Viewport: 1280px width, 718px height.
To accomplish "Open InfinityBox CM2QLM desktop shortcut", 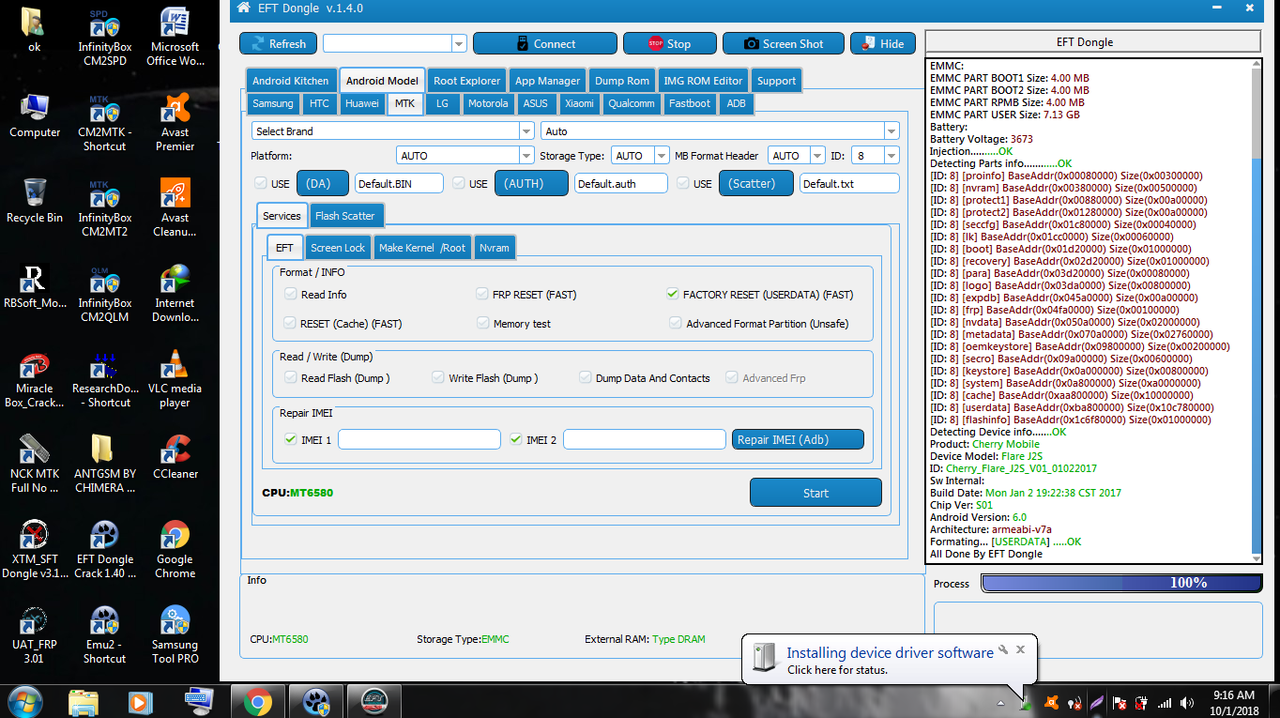I will click(103, 294).
